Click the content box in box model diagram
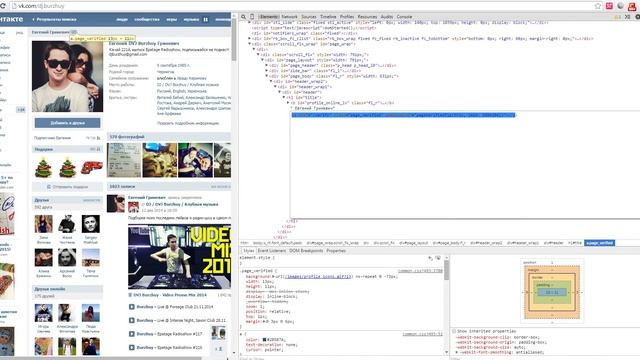 coord(552,292)
